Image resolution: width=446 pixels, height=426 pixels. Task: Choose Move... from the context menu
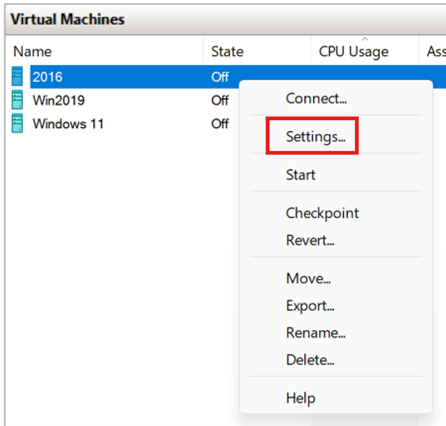pos(309,278)
